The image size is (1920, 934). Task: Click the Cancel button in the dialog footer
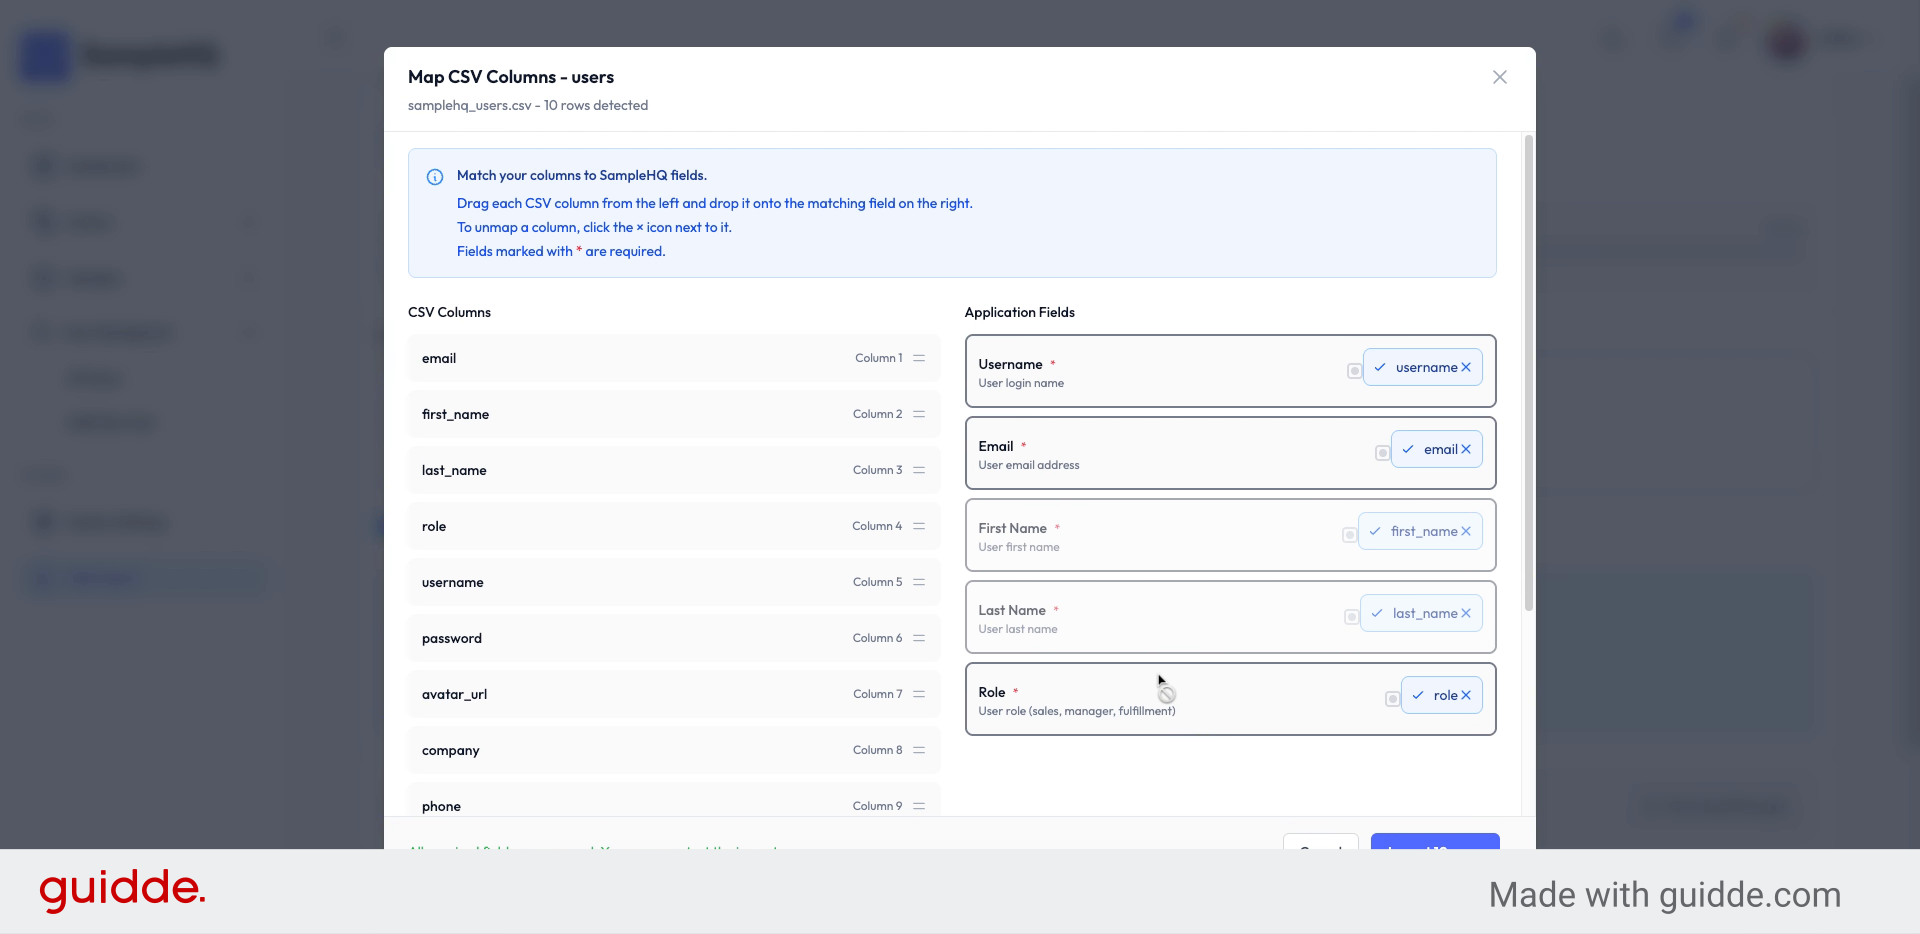(x=1321, y=850)
